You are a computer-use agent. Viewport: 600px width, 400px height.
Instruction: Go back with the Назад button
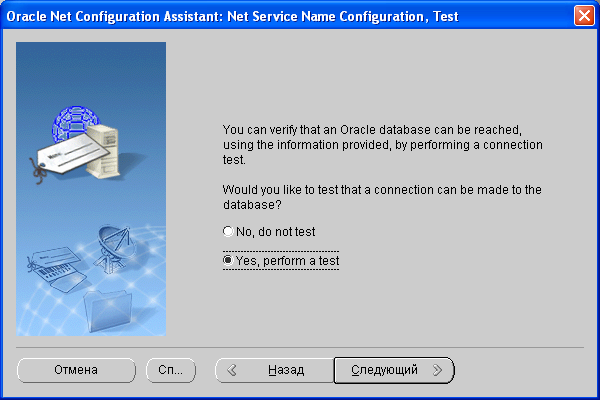click(x=275, y=370)
